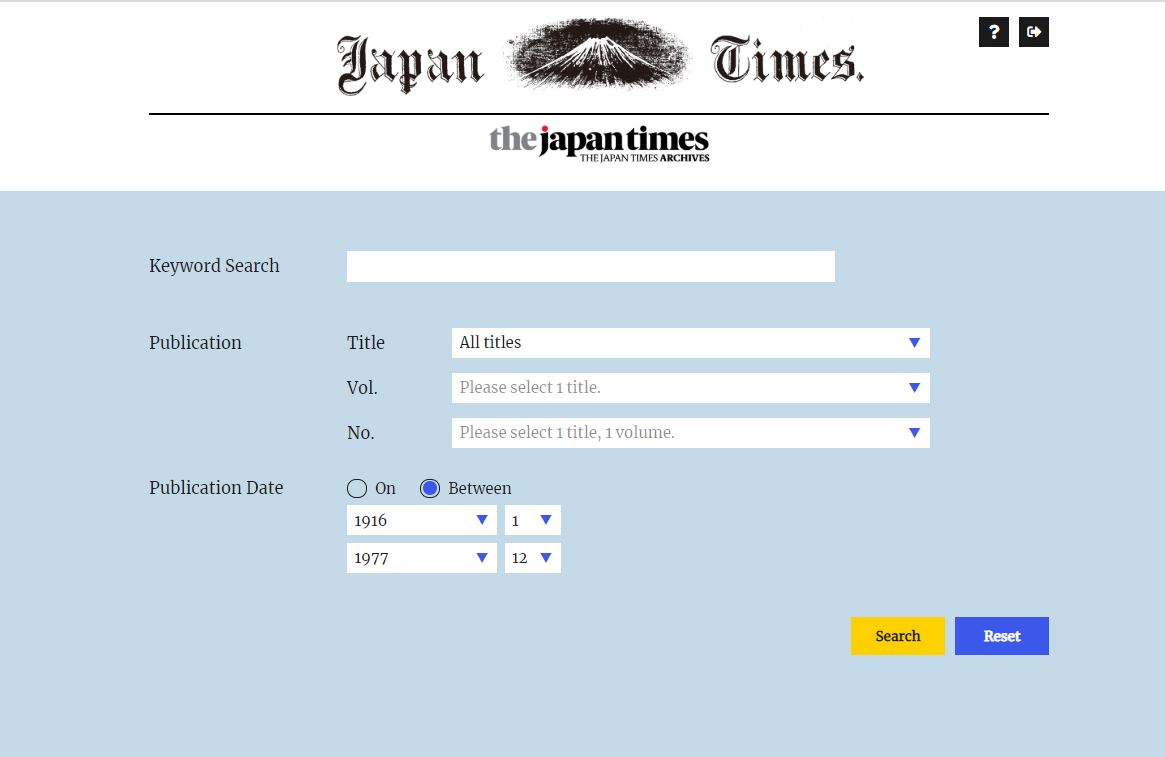Focus the Keyword Search text field
1165x757 pixels.
tap(591, 267)
